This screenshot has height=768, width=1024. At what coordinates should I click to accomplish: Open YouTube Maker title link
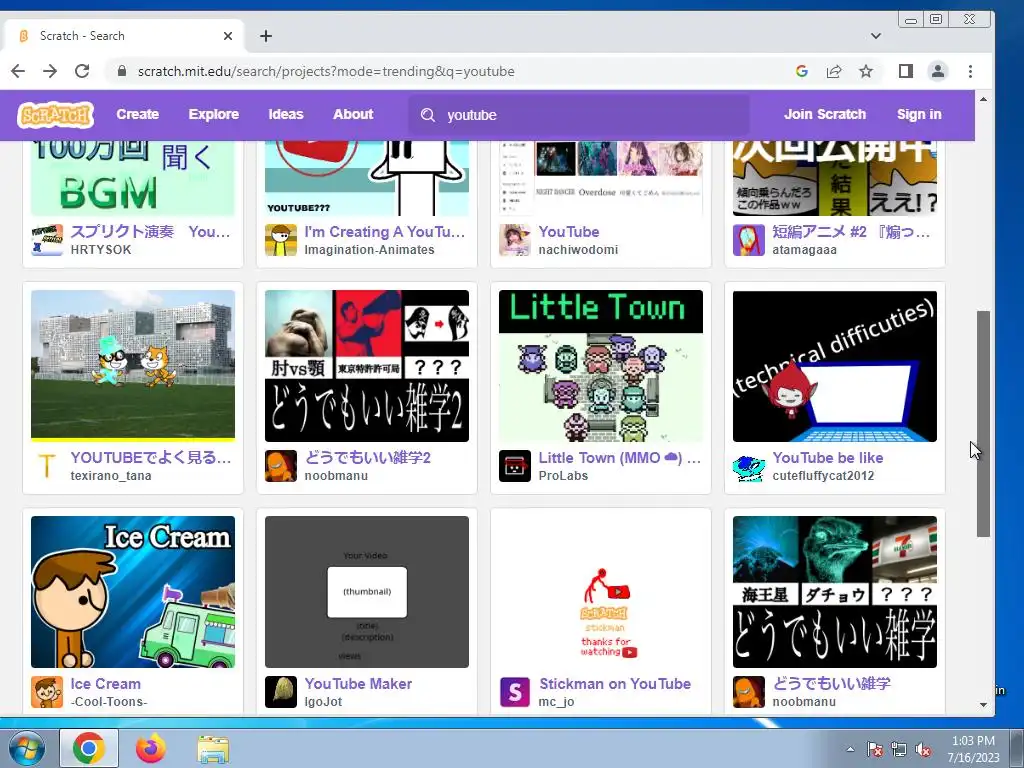[359, 684]
